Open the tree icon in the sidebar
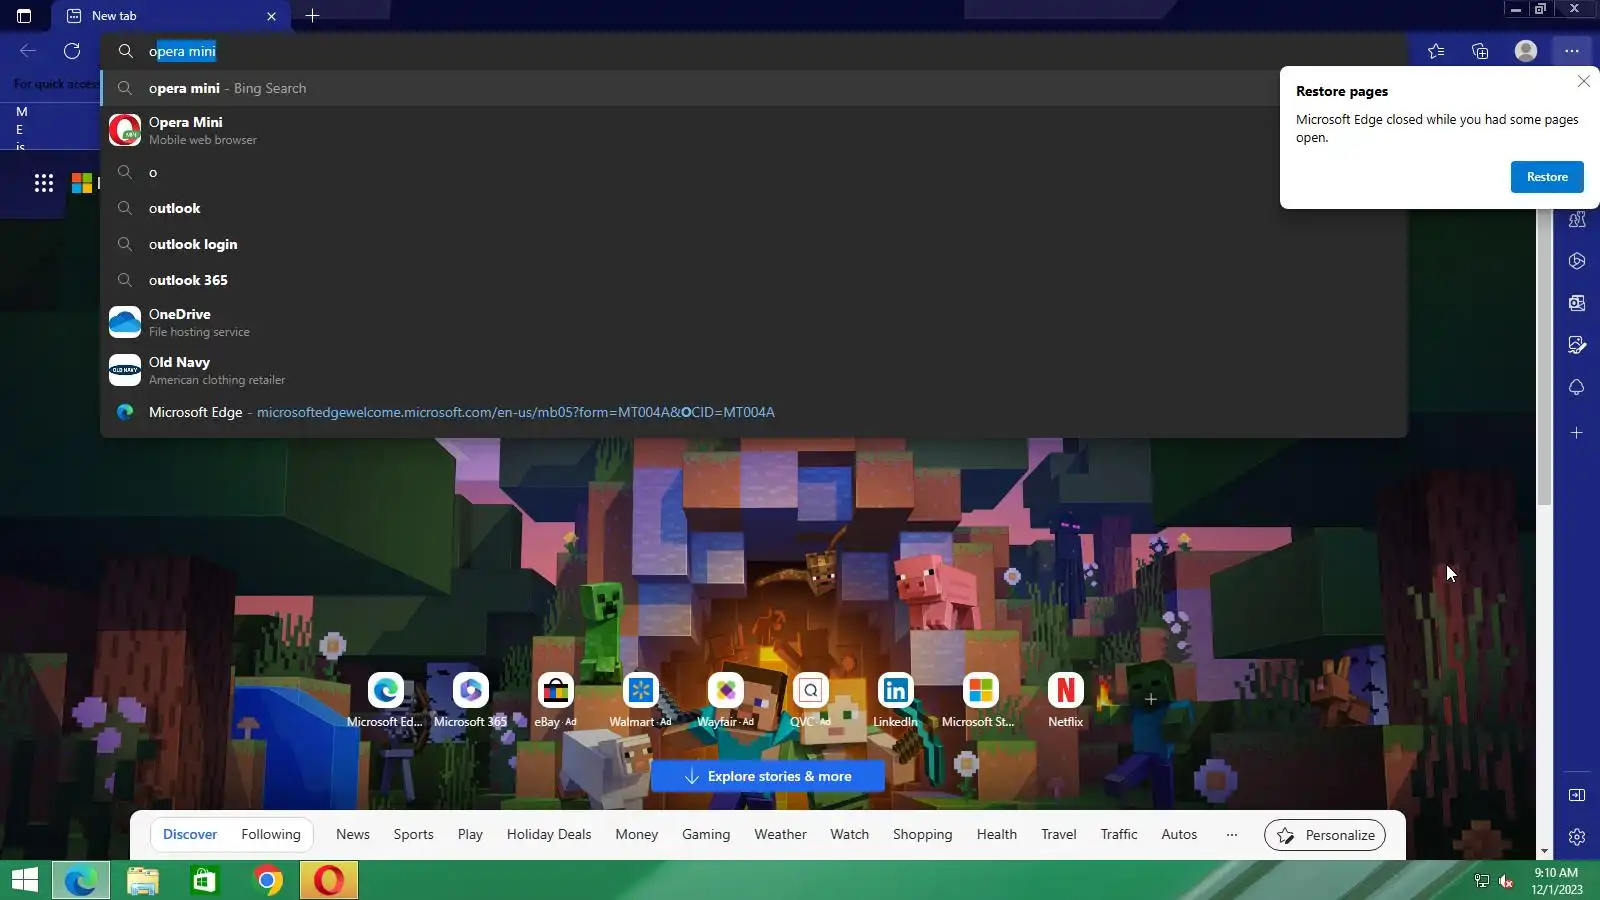1600x900 pixels. (x=1577, y=387)
